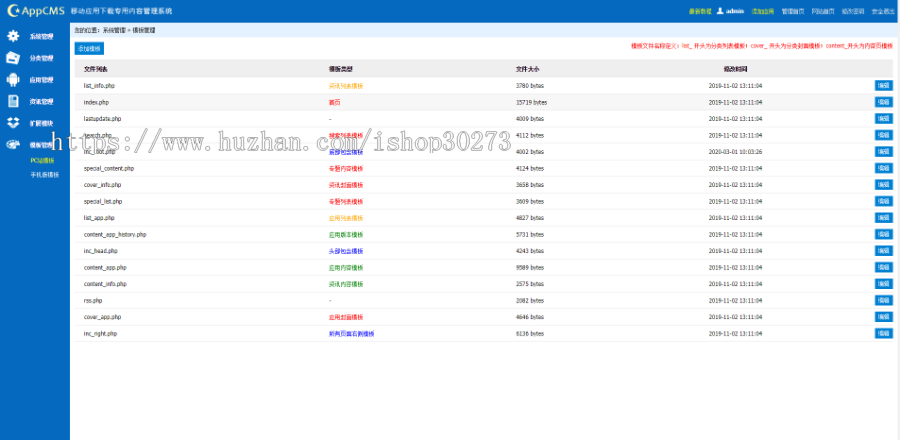Click the 6136 bytes size value
900x440 pixels.
click(x=530, y=333)
